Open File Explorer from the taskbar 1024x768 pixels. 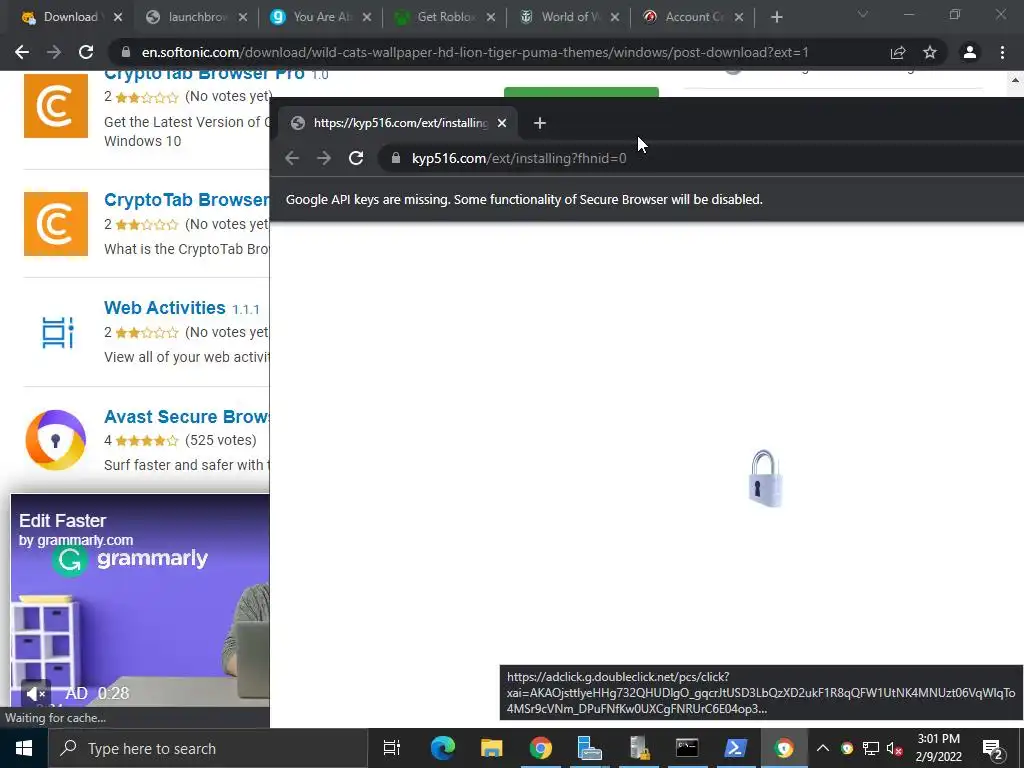pyautogui.click(x=491, y=748)
